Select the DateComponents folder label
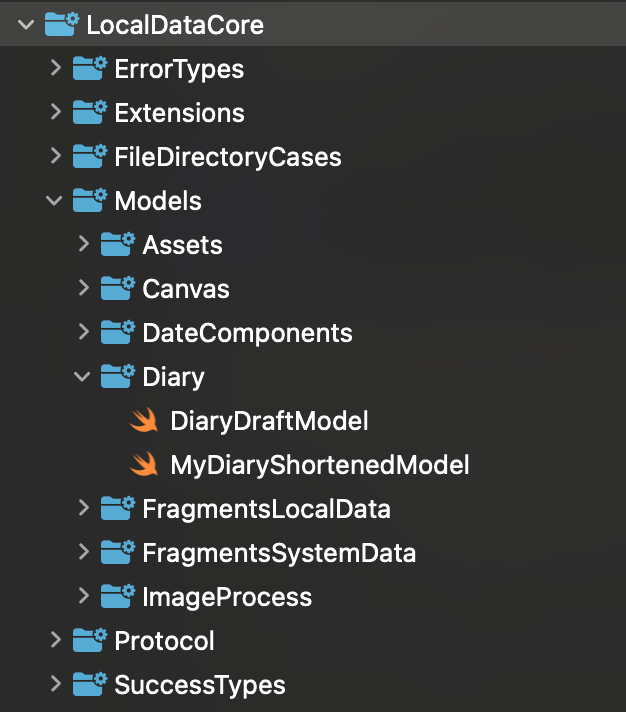Image resolution: width=626 pixels, height=712 pixels. coord(247,333)
